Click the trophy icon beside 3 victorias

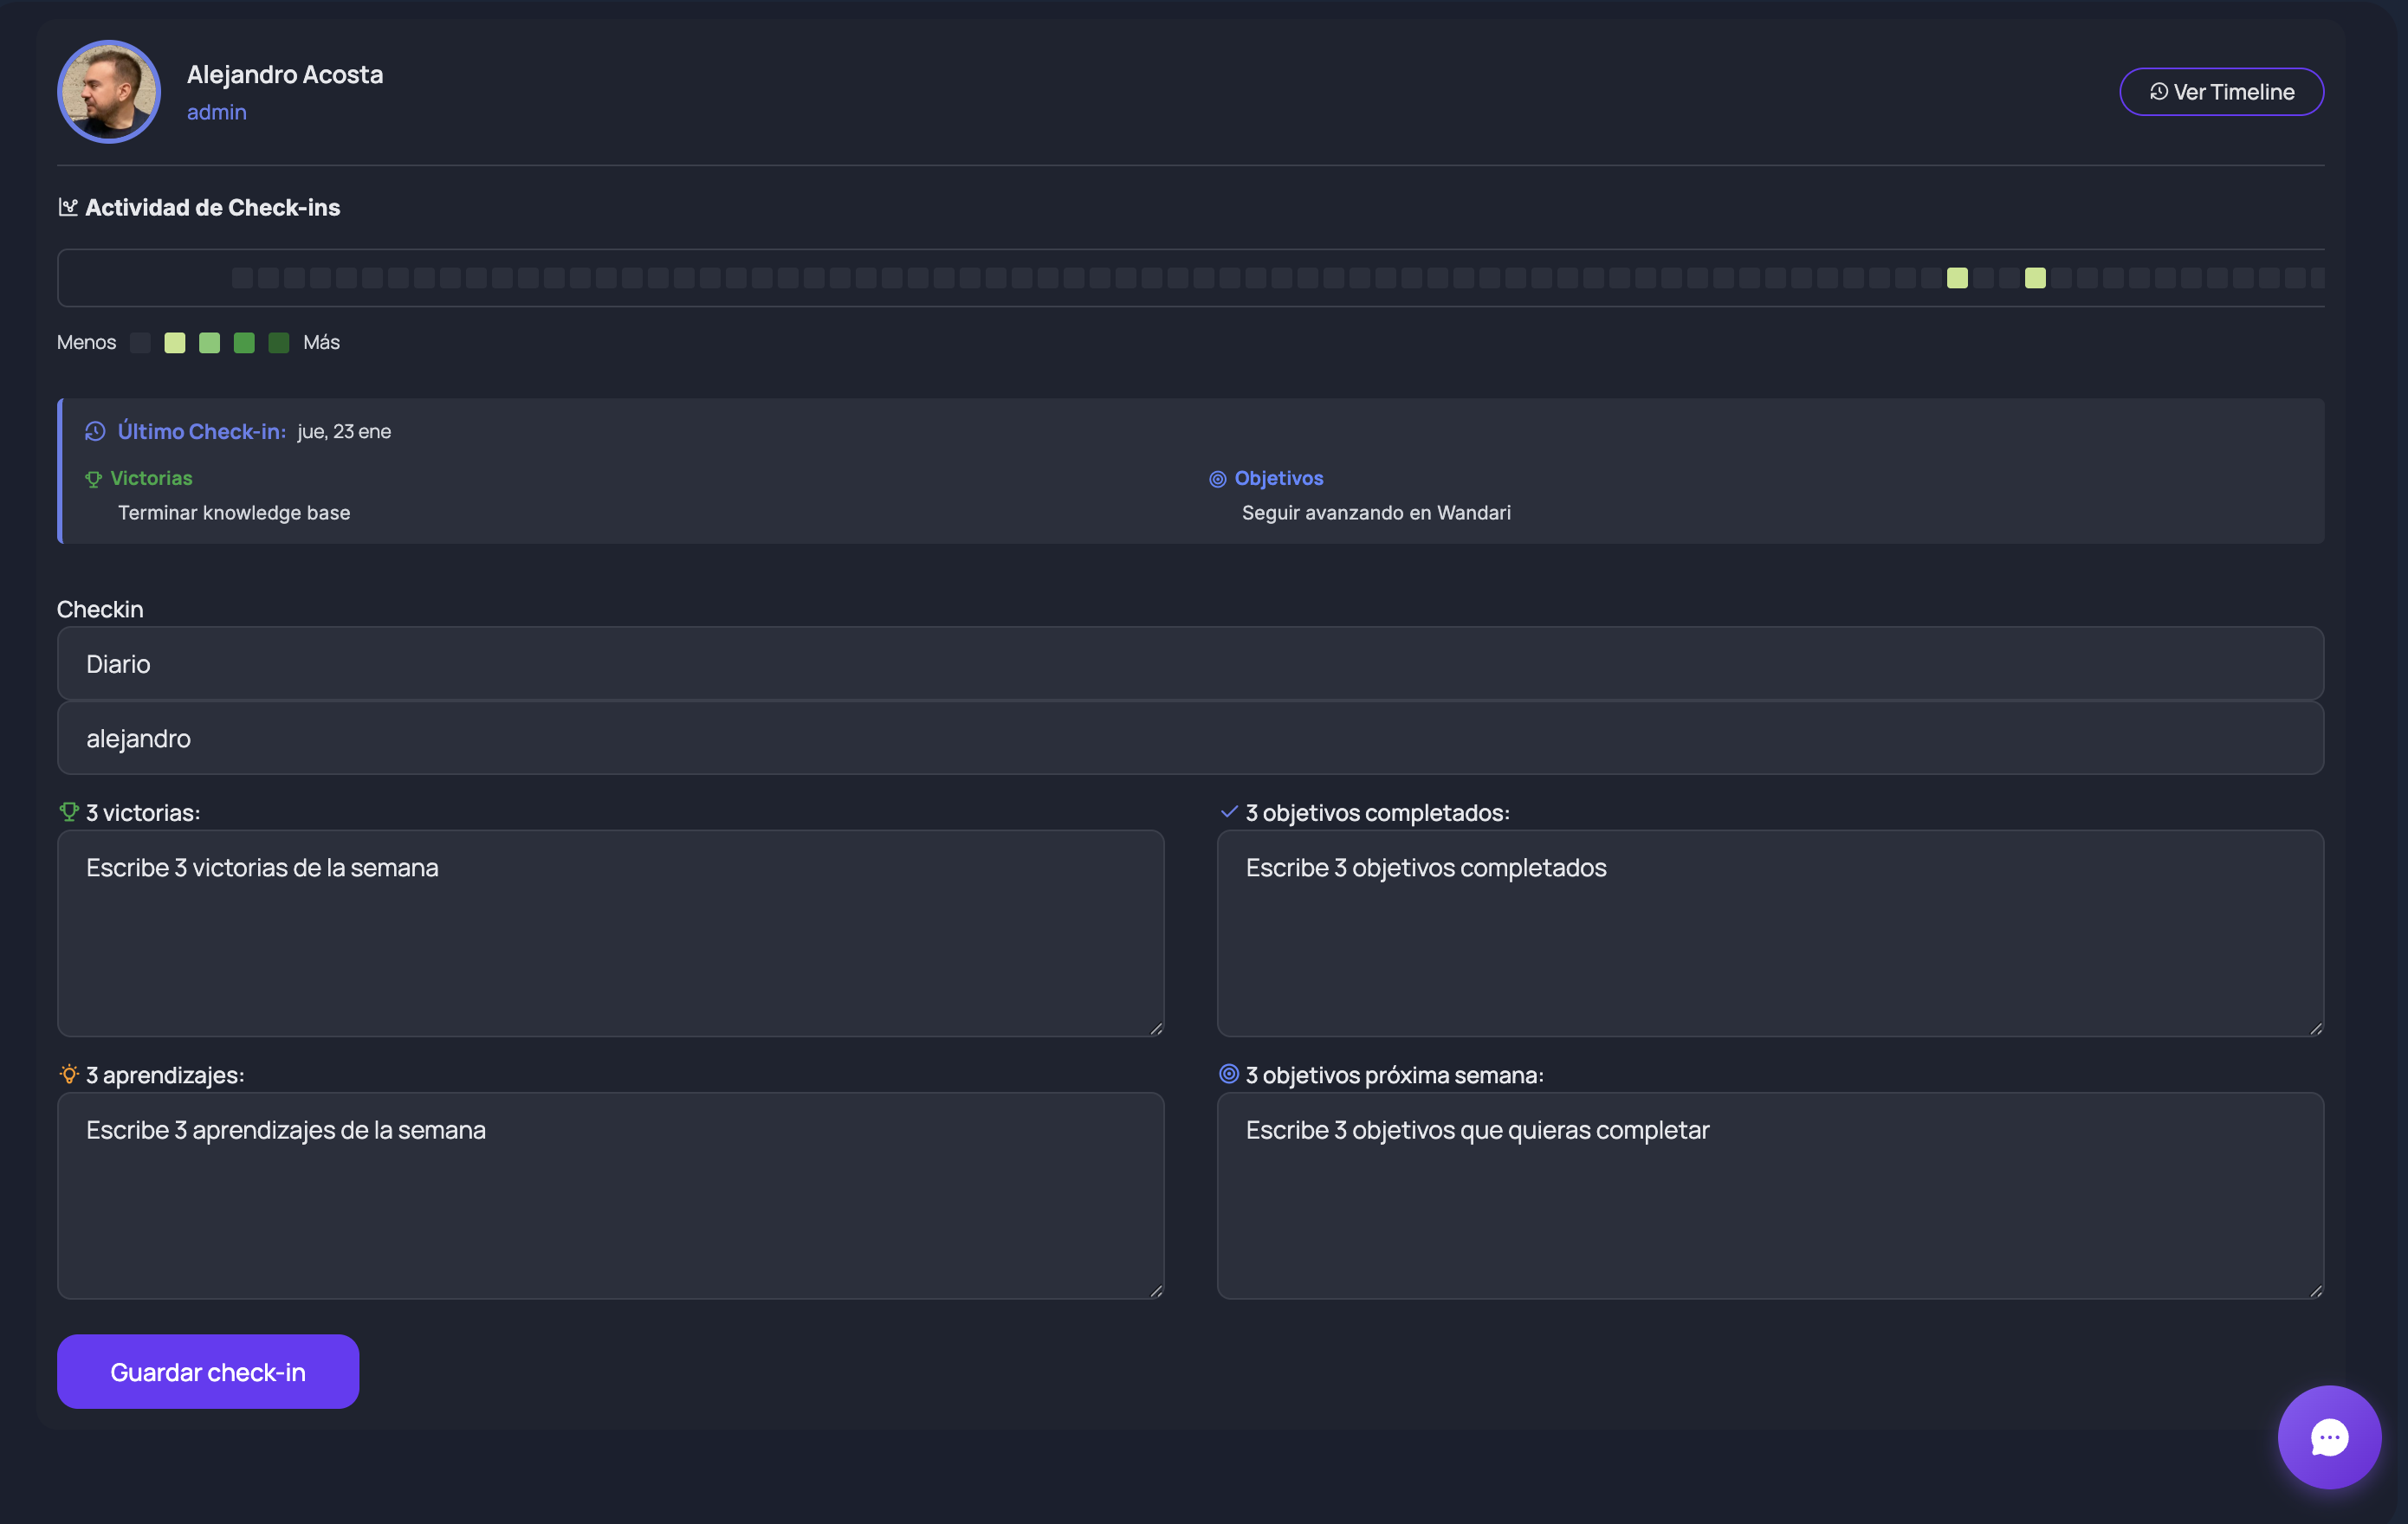69,812
